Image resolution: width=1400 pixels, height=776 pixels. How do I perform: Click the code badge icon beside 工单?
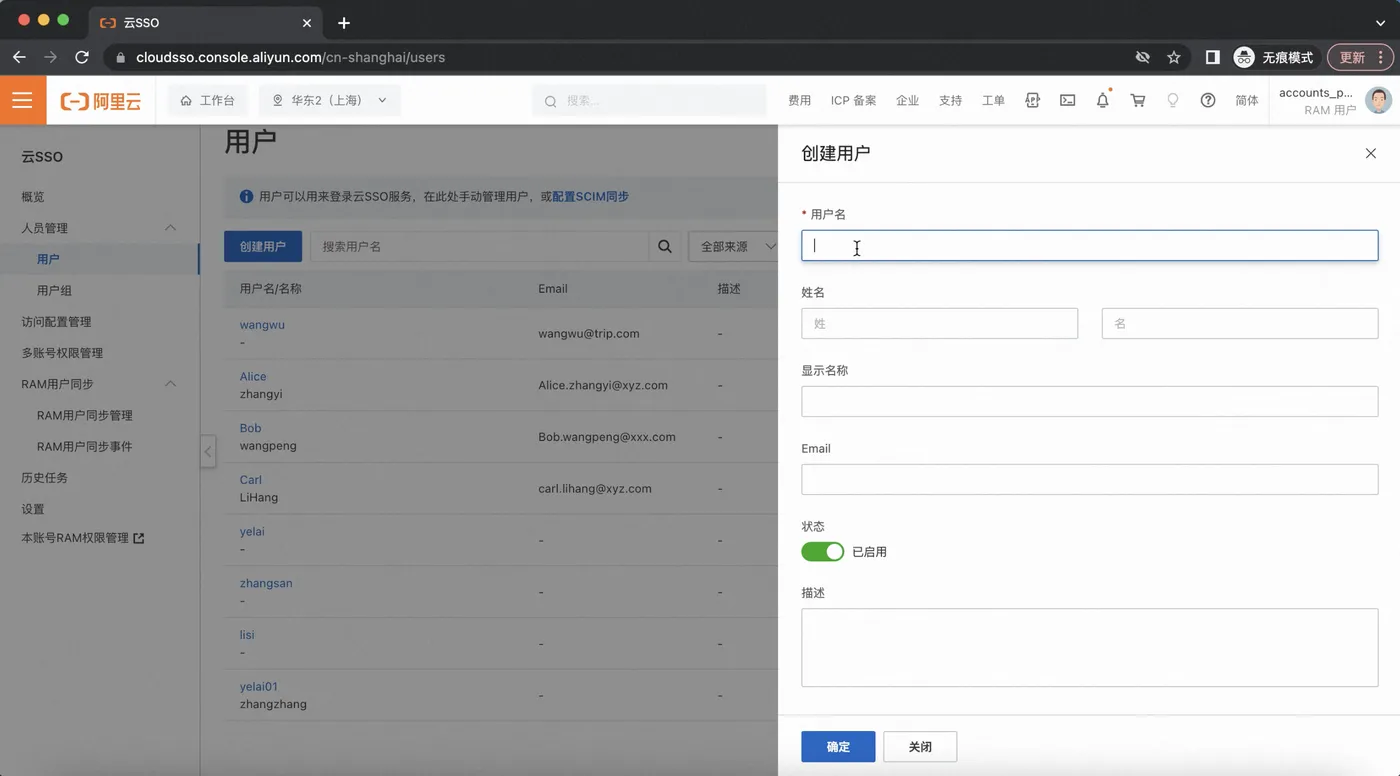(x=1033, y=100)
